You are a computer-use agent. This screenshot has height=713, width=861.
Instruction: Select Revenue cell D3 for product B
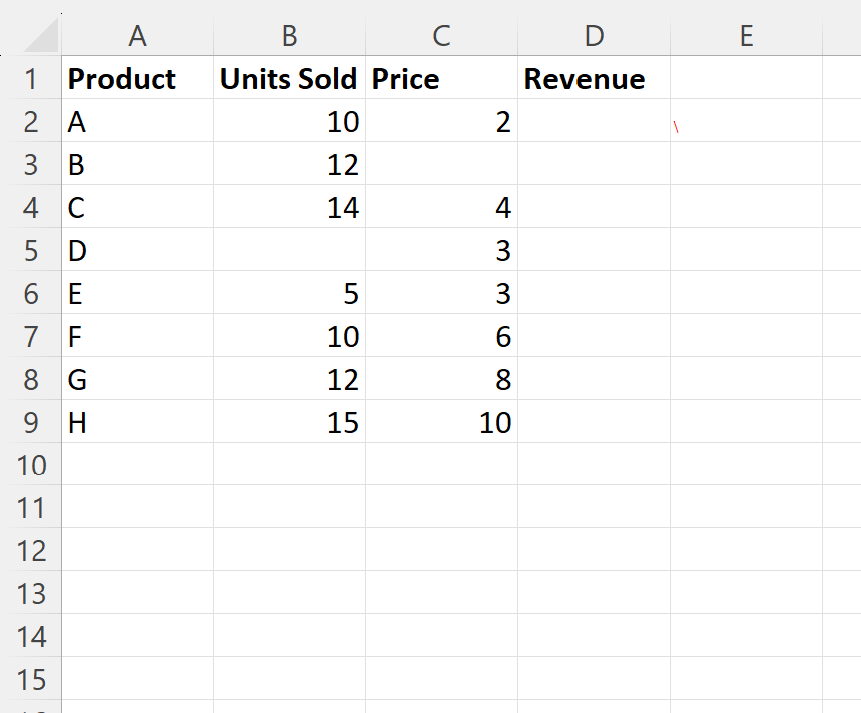pyautogui.click(x=594, y=164)
